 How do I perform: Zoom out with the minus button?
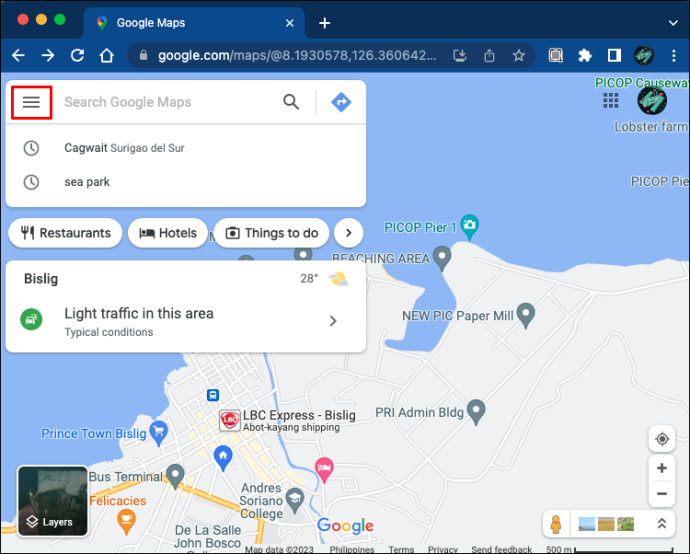pos(661,494)
